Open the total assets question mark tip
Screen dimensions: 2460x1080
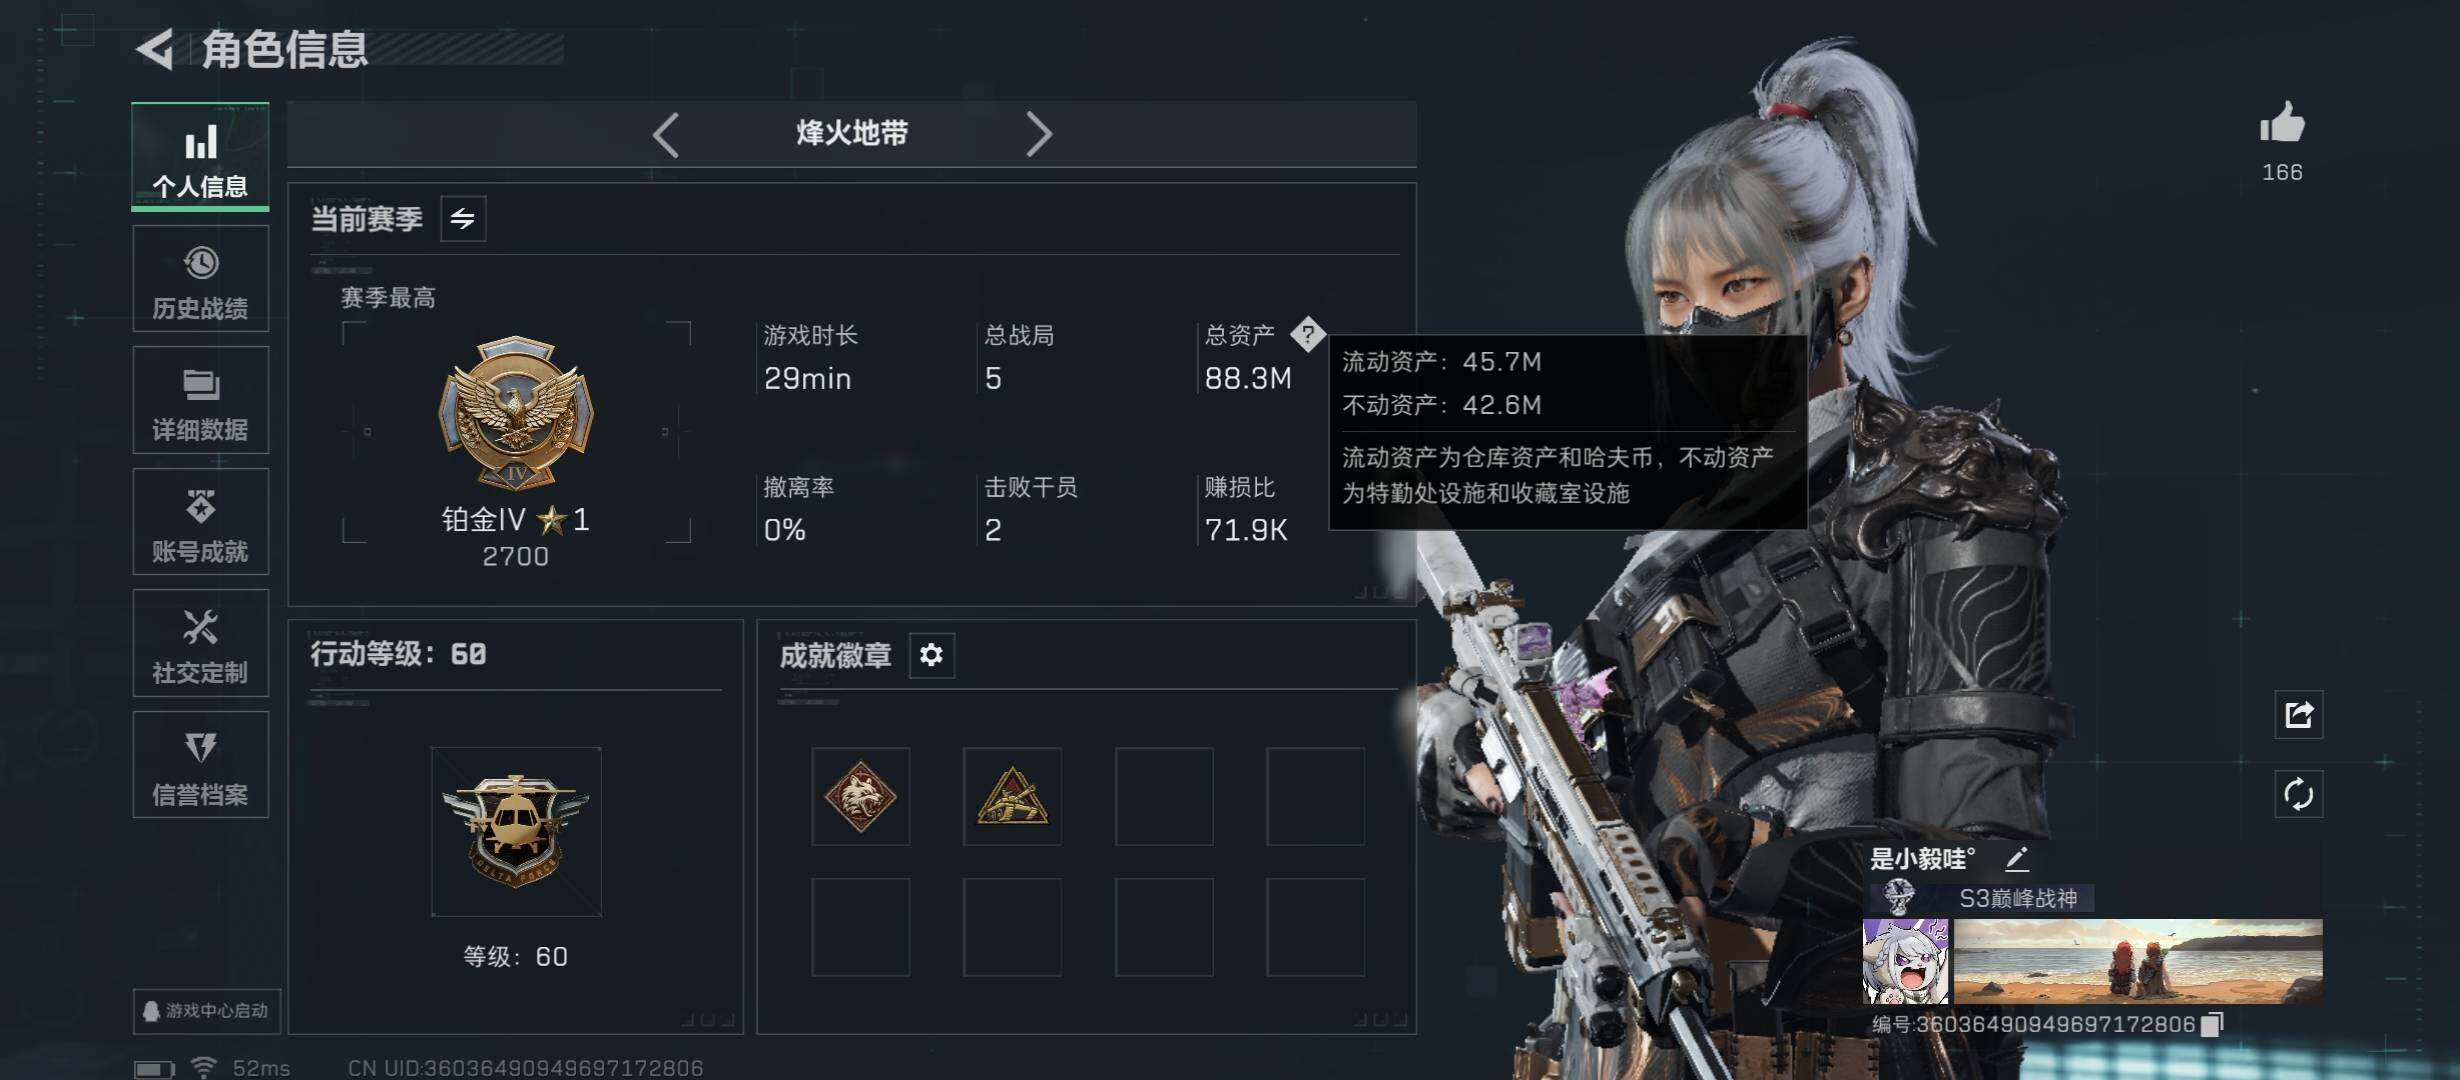point(1307,335)
